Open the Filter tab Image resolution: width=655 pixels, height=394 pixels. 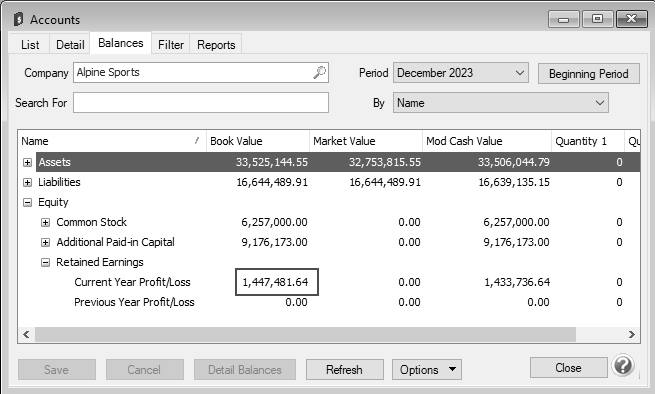point(171,45)
